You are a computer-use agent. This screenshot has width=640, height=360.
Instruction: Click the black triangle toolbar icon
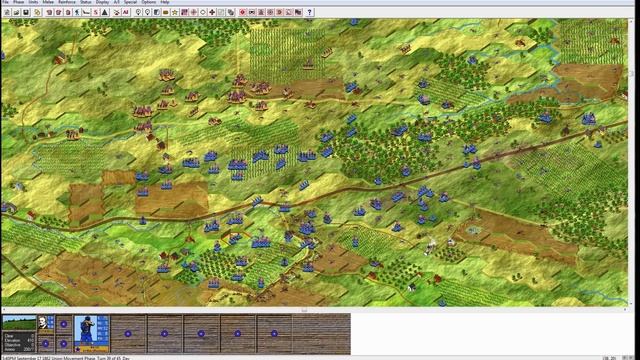104,12
